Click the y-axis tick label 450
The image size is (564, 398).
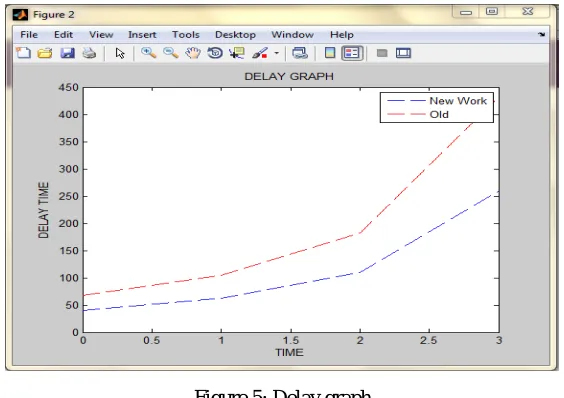pyautogui.click(x=68, y=87)
